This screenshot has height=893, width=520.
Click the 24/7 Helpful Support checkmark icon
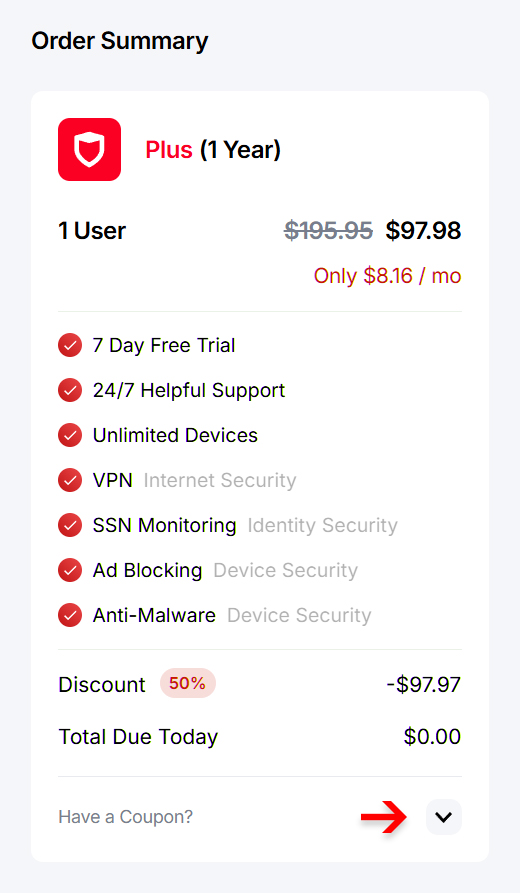pos(70,390)
